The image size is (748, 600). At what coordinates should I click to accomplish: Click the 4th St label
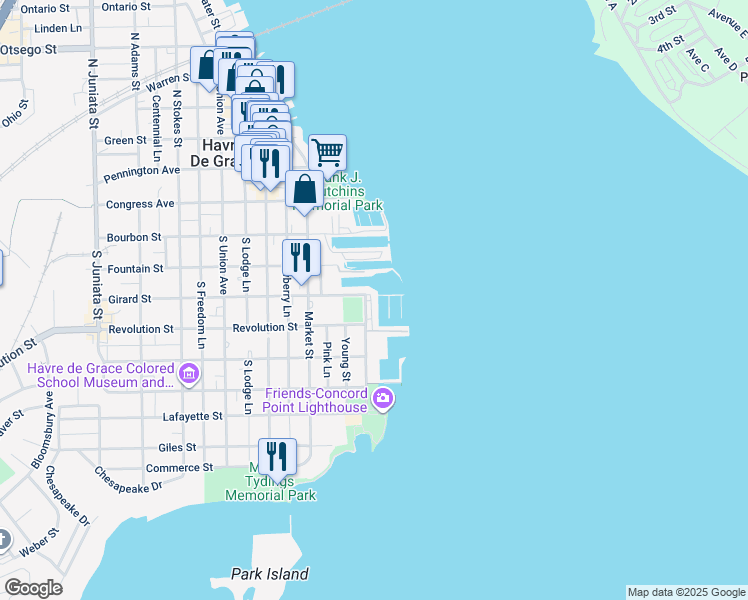pyautogui.click(x=671, y=44)
